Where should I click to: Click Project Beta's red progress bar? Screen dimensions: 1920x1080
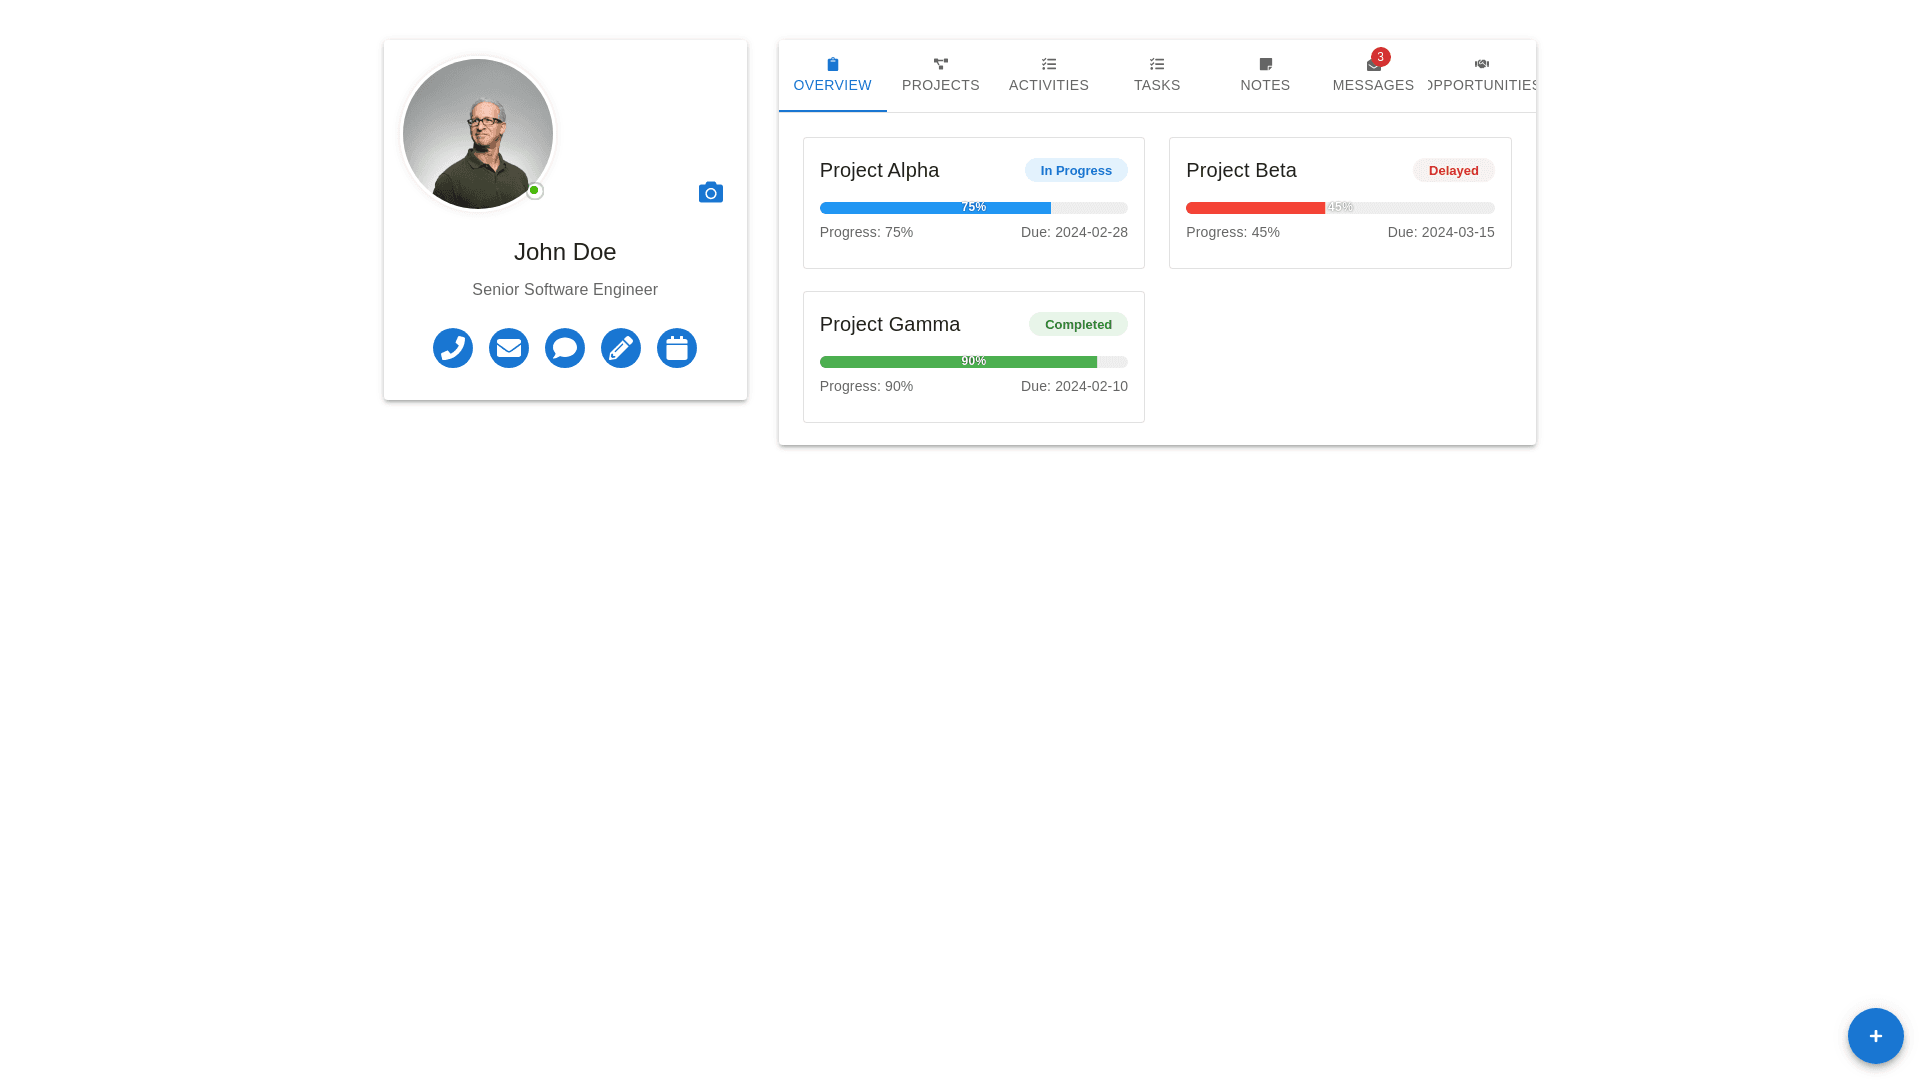(1255, 208)
